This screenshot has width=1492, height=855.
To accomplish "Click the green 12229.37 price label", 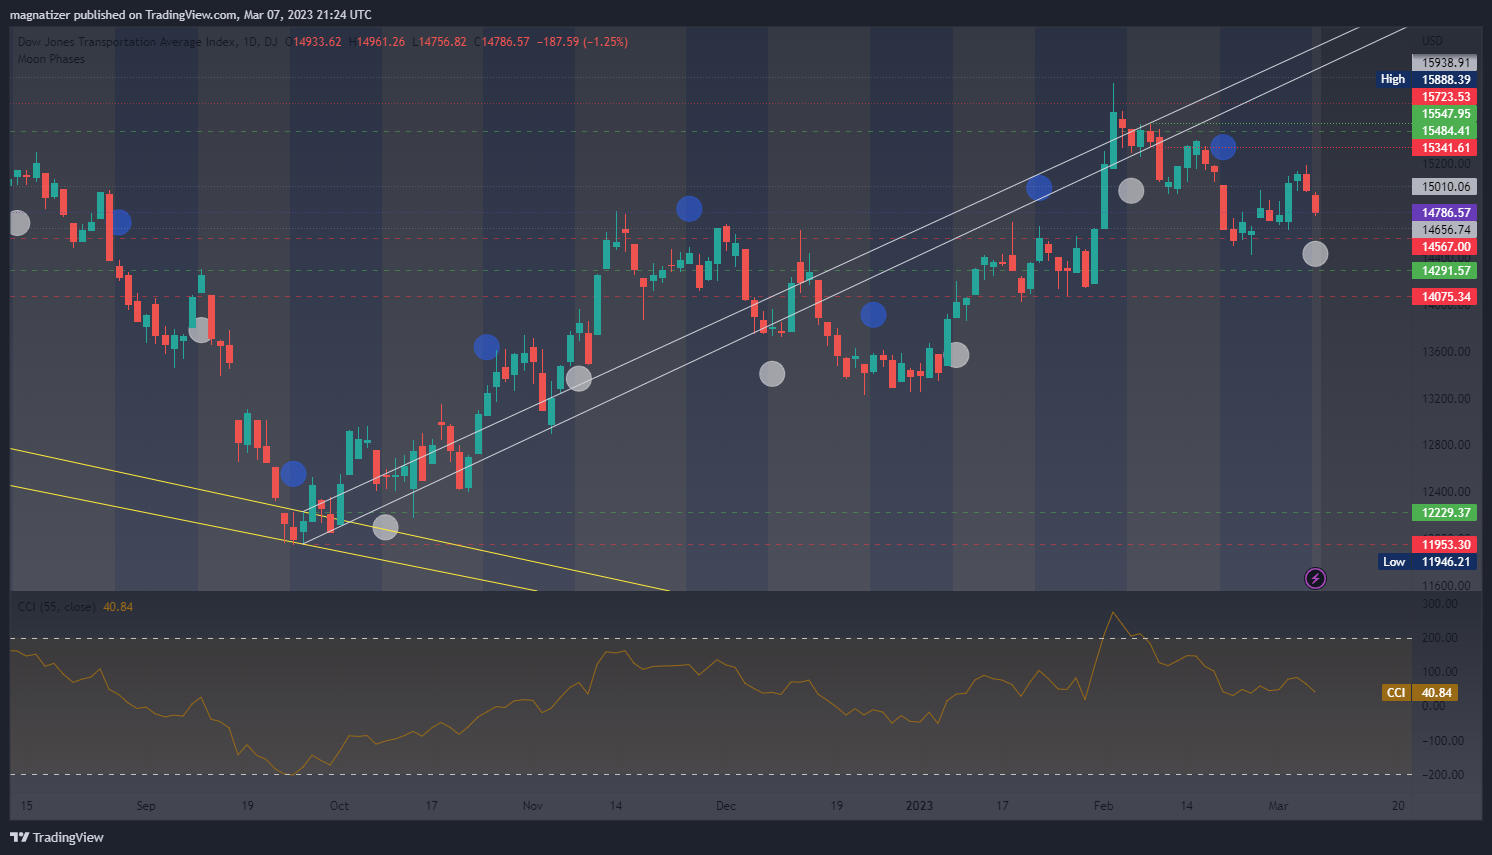I will (1444, 513).
